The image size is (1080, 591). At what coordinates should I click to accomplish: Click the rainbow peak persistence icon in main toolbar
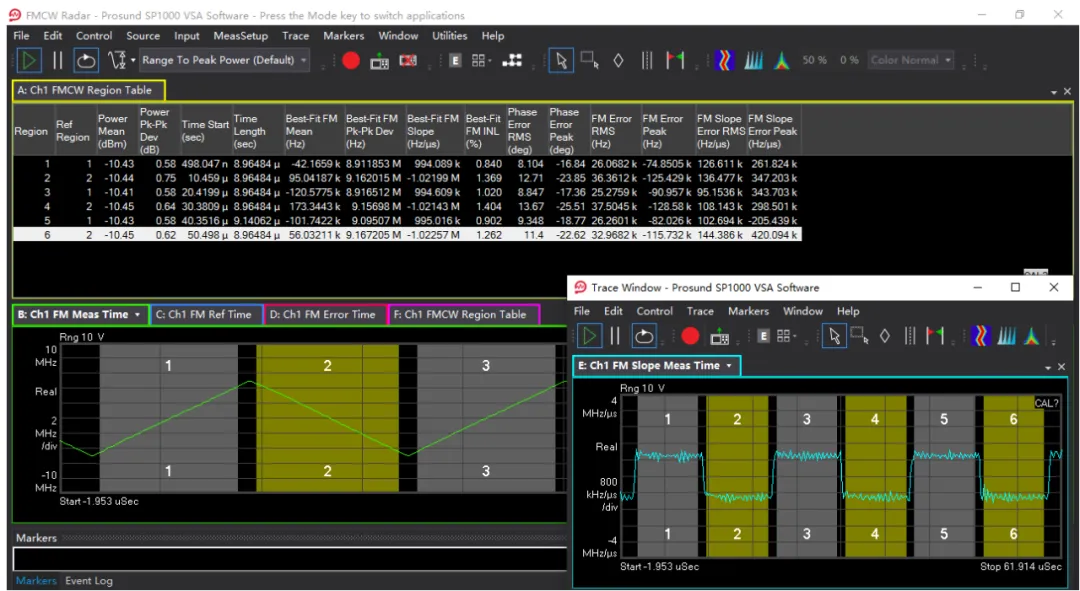[782, 61]
